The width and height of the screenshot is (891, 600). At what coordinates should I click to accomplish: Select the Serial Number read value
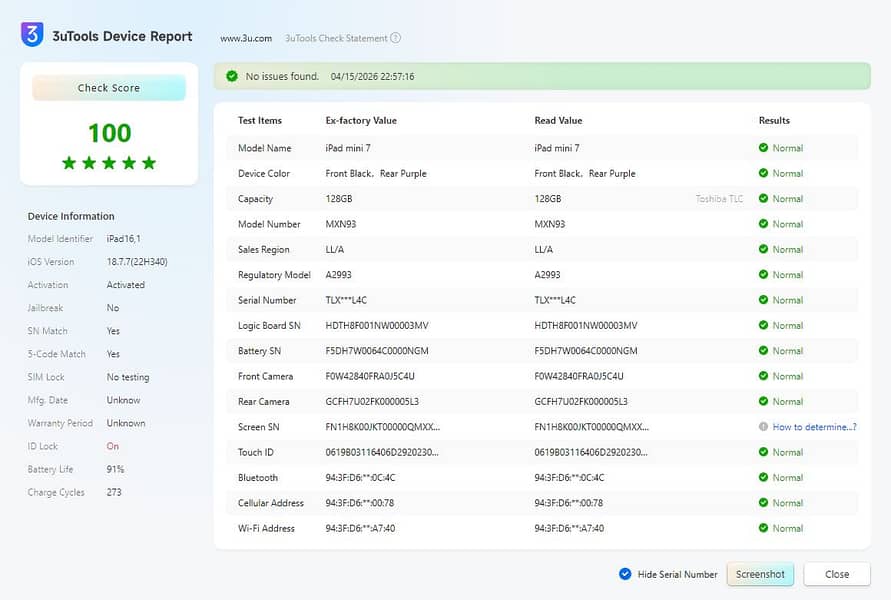tap(555, 300)
